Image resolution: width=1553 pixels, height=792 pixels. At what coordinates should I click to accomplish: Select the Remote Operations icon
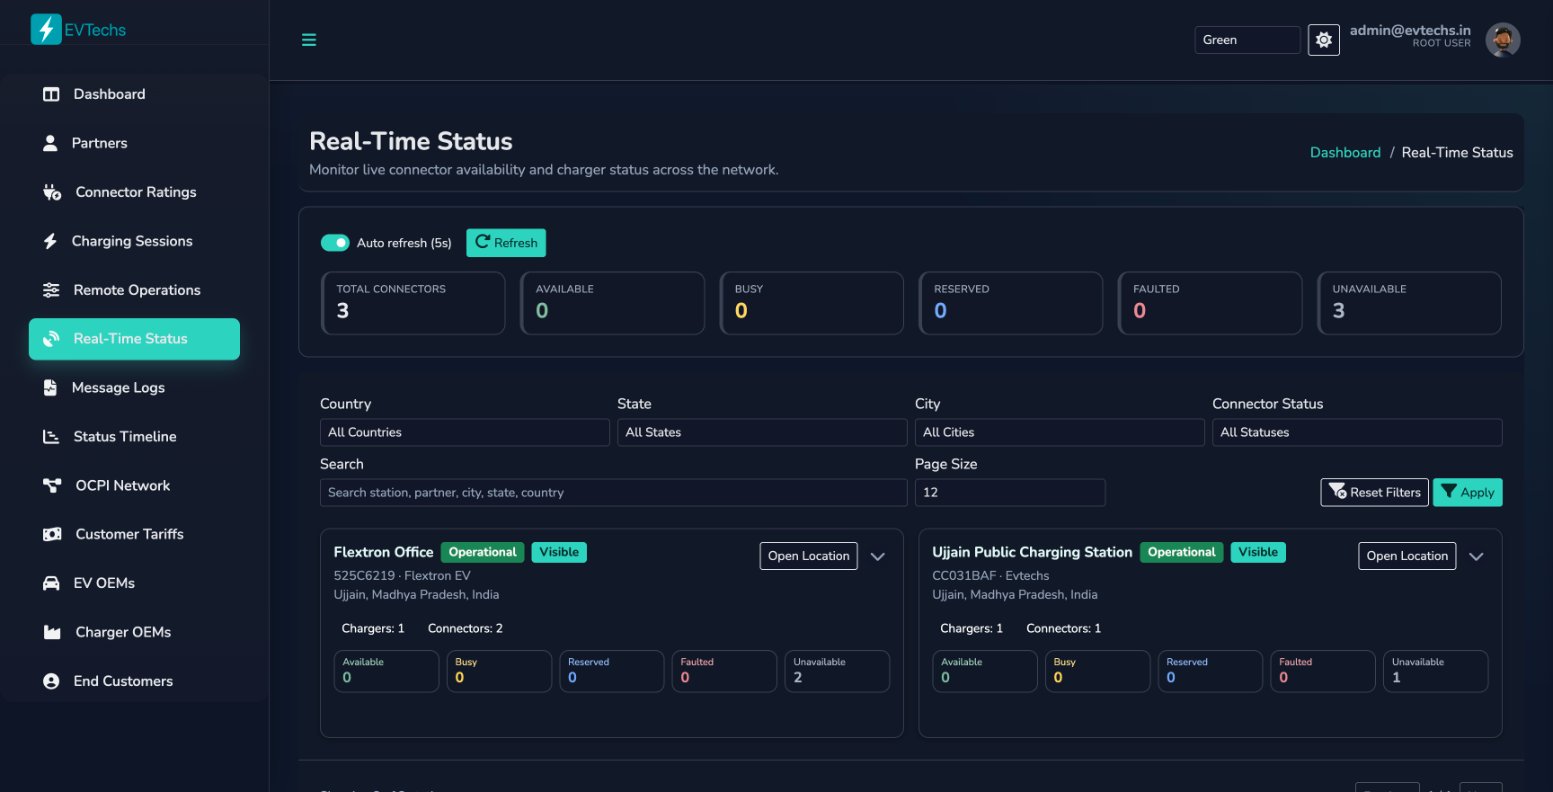pos(49,290)
